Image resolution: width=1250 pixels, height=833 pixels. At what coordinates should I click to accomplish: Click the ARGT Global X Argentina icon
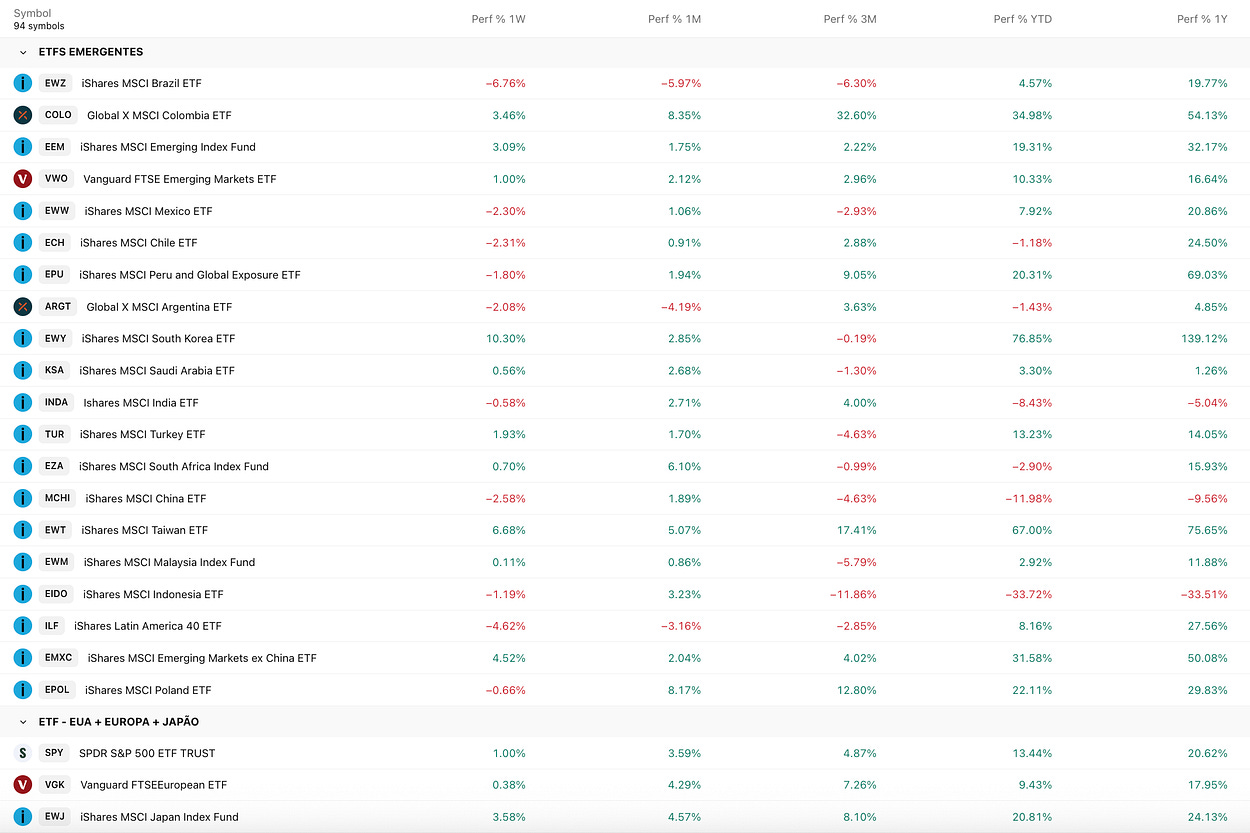pyautogui.click(x=23, y=307)
